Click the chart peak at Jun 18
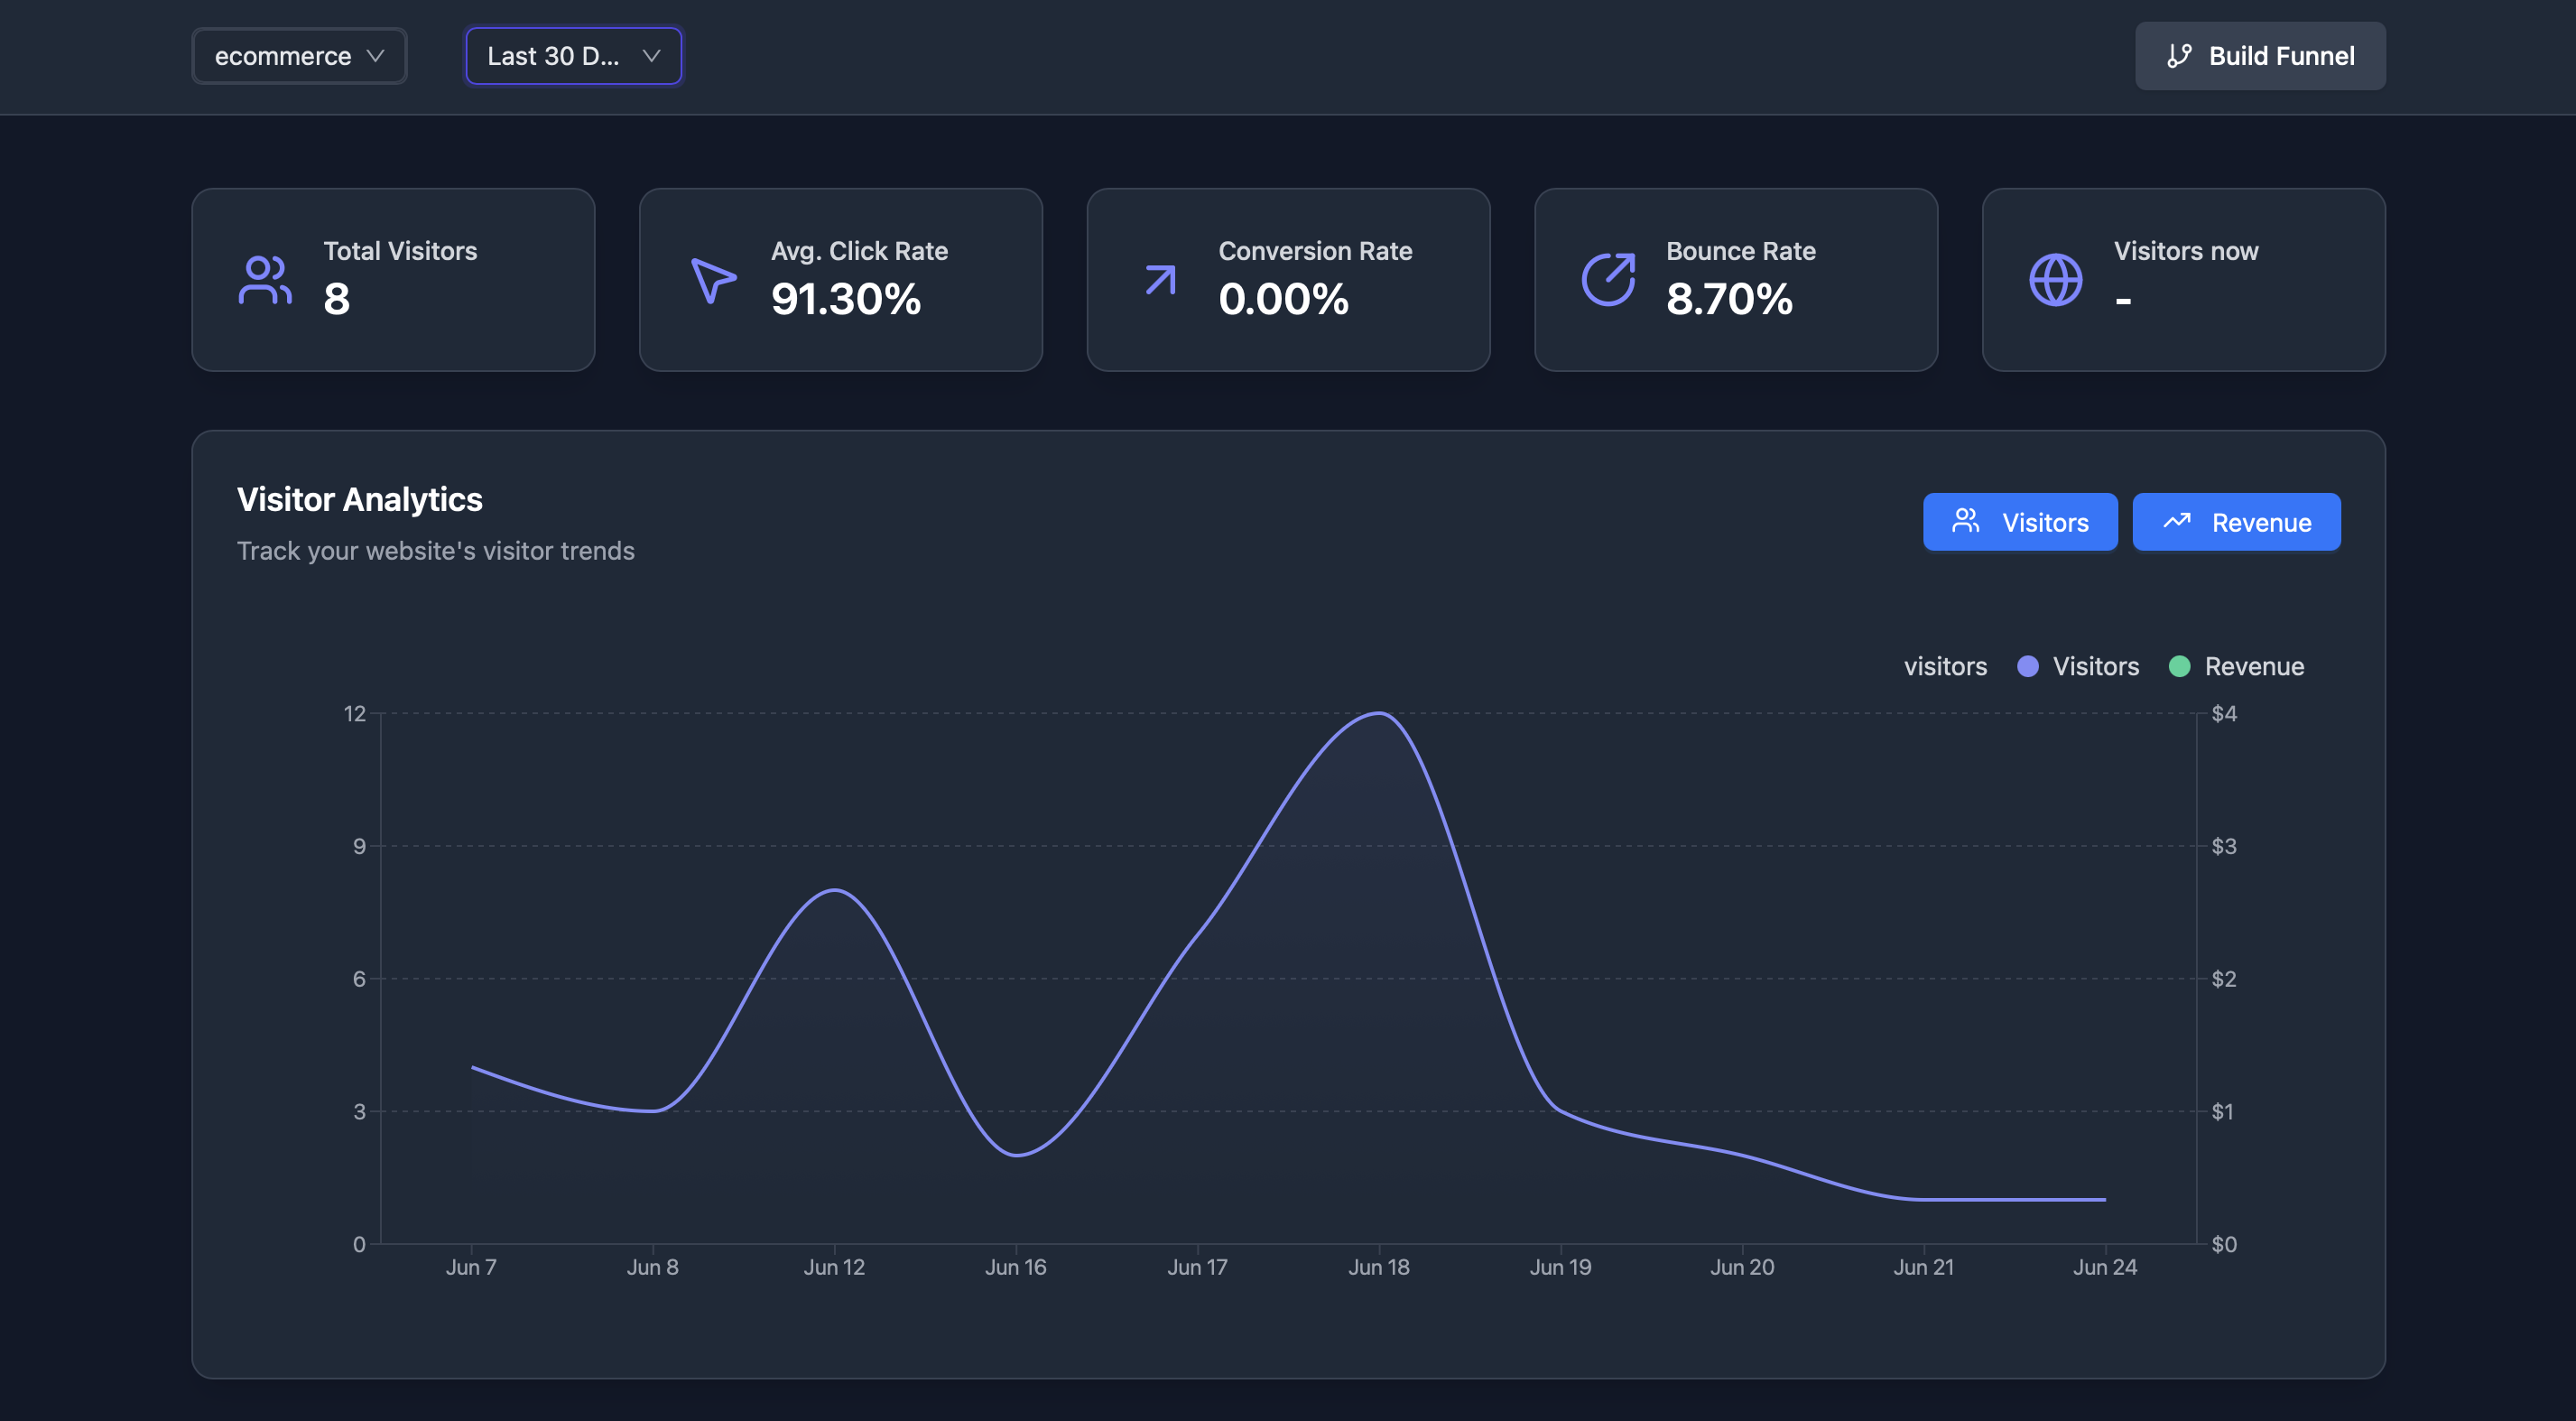 1380,714
